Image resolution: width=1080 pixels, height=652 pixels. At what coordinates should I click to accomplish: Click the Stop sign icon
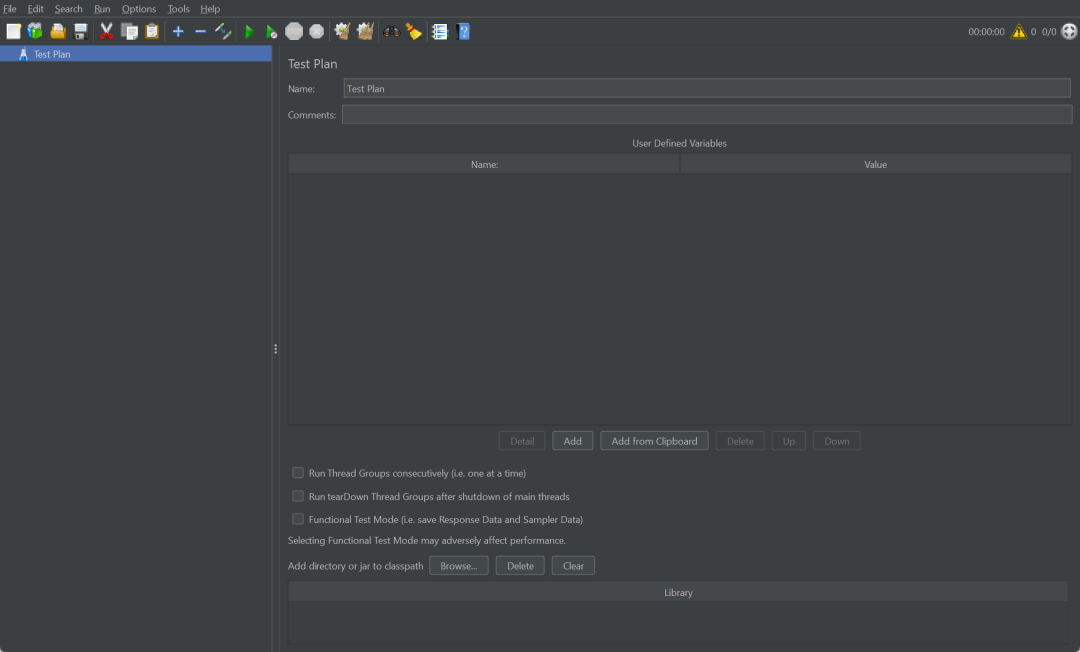coord(294,32)
